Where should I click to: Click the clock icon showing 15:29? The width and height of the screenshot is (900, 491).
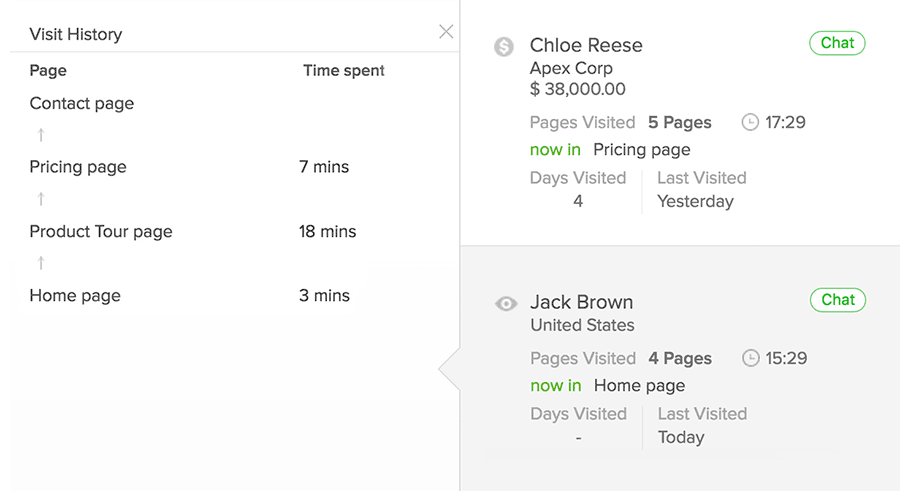coord(751,358)
